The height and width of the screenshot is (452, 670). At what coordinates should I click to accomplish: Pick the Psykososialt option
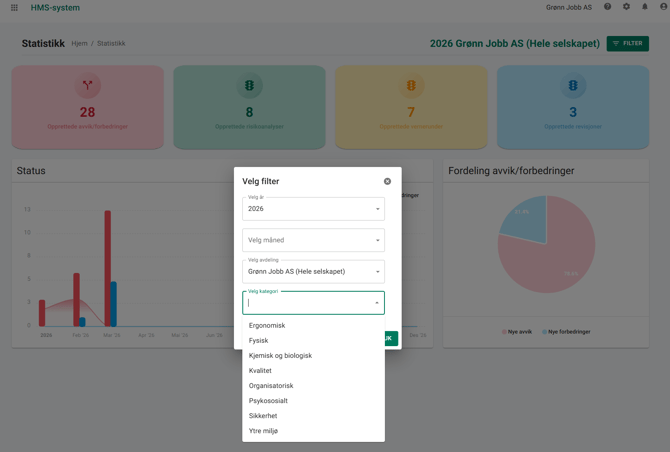pos(268,400)
